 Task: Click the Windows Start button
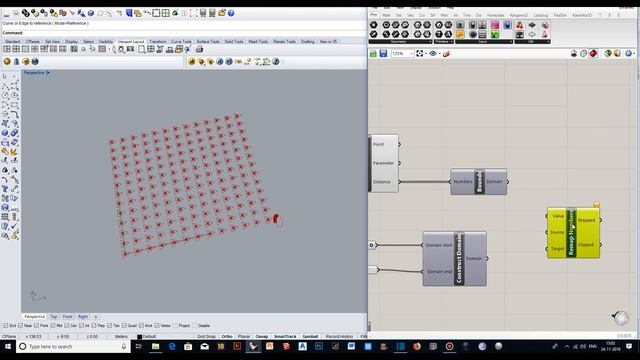[x=8, y=347]
